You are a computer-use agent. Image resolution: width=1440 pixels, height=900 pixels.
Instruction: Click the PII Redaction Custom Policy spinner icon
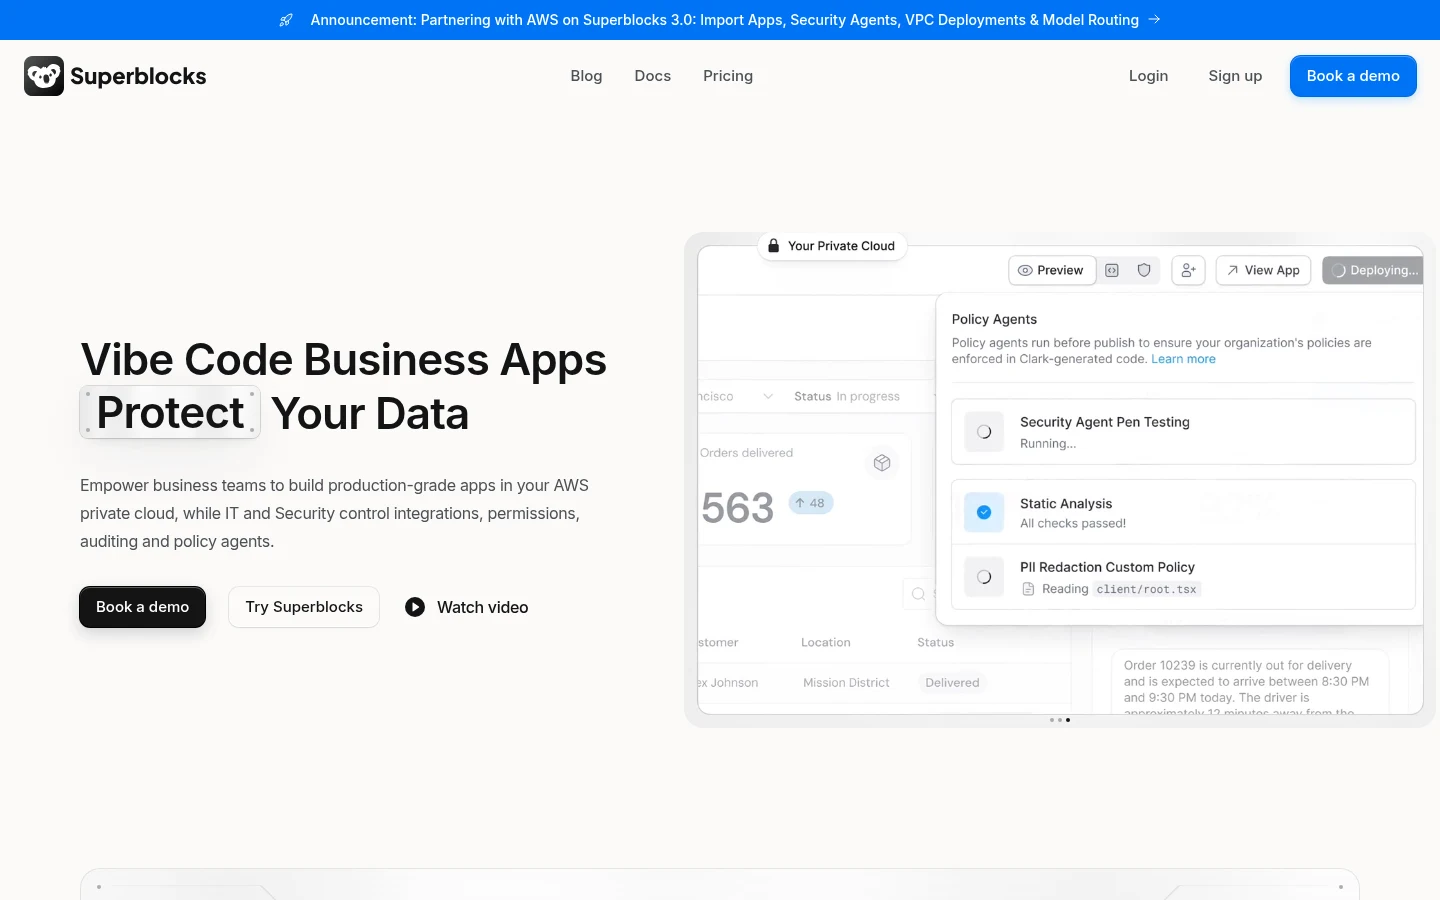pyautogui.click(x=984, y=577)
